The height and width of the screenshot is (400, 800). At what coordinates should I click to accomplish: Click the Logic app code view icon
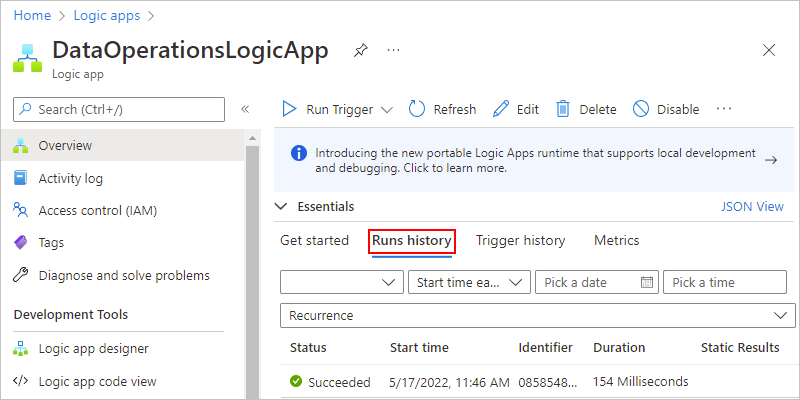click(x=20, y=381)
